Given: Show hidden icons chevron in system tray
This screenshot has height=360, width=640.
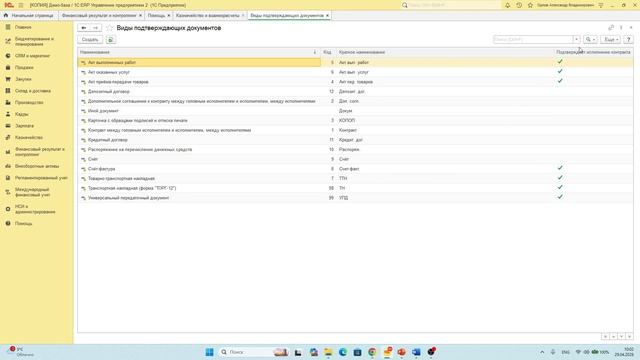Looking at the screenshot, I should 542,352.
